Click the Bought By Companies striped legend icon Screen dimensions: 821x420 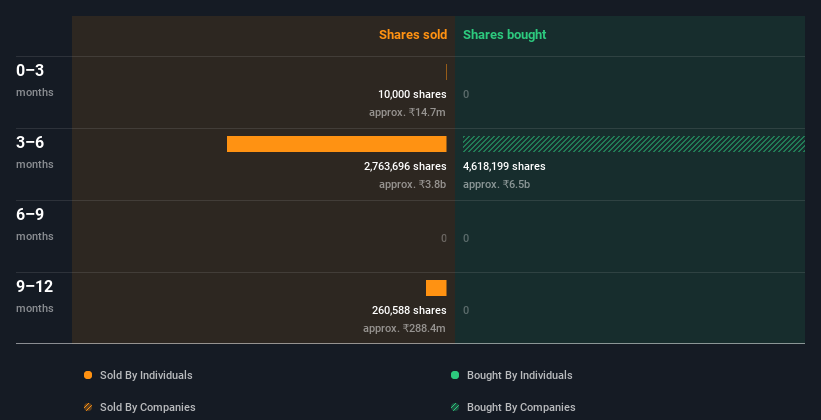point(455,407)
